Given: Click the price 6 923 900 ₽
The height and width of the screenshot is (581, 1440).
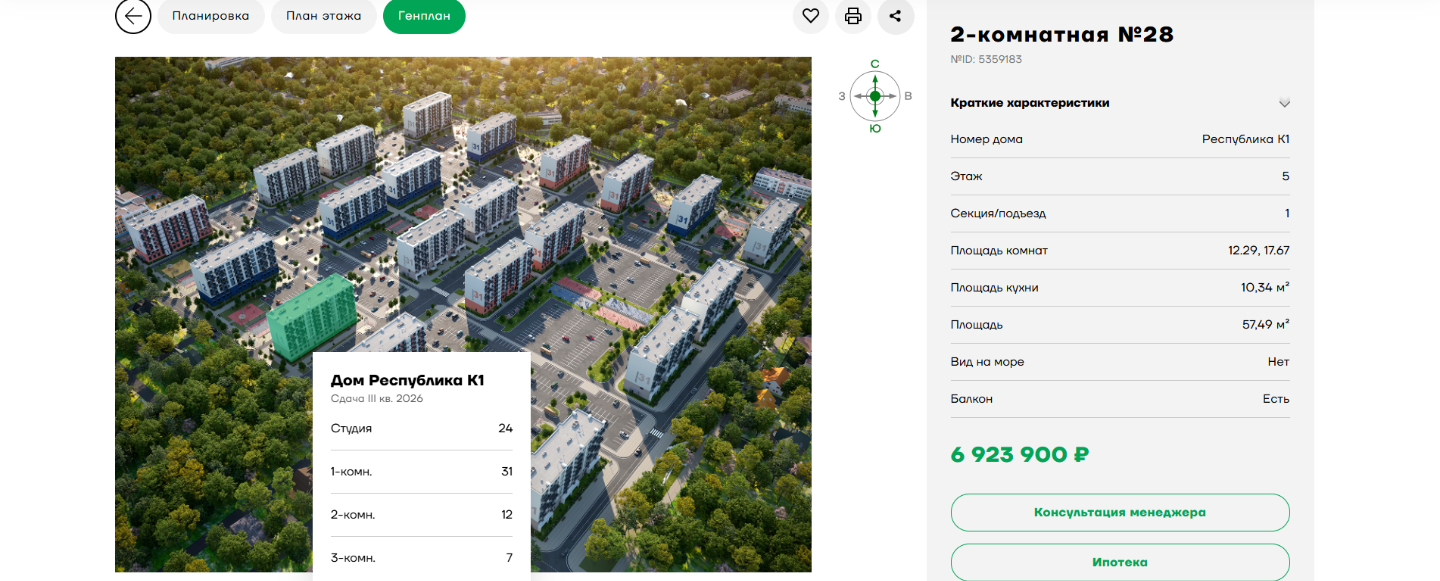Looking at the screenshot, I should point(1019,455).
